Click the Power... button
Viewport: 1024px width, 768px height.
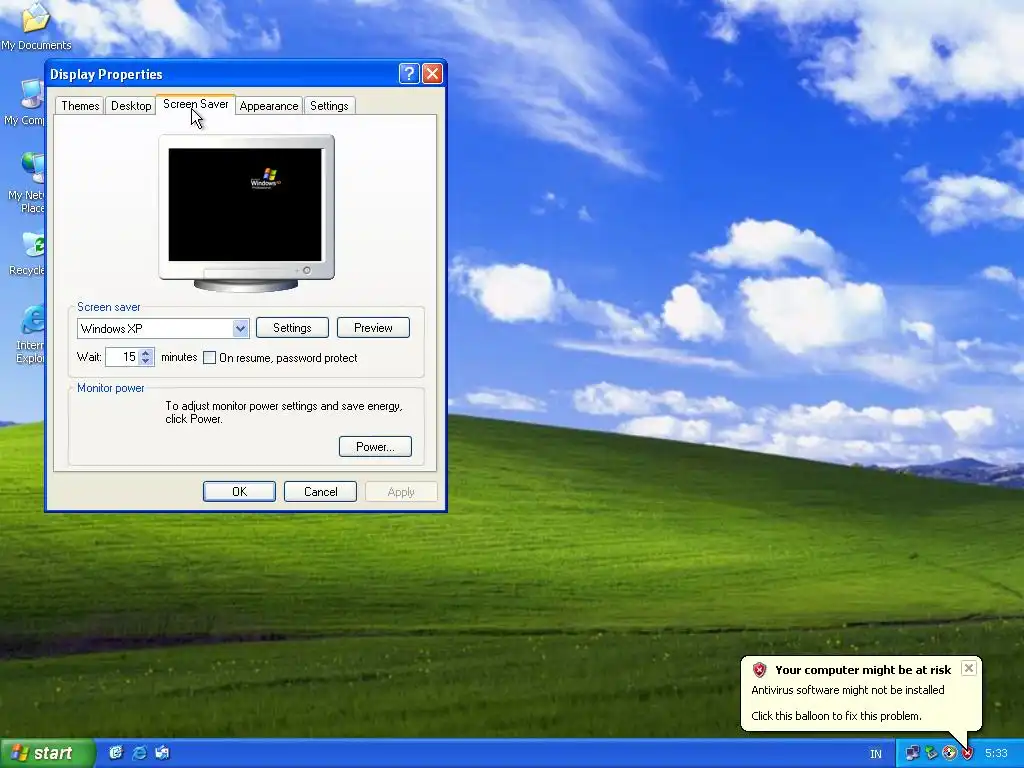point(376,447)
